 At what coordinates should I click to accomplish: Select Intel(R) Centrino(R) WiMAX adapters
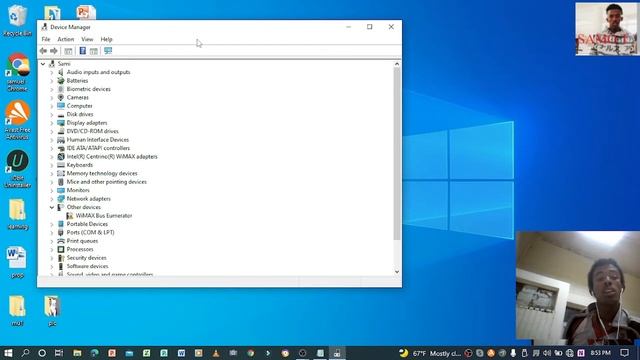[112, 156]
